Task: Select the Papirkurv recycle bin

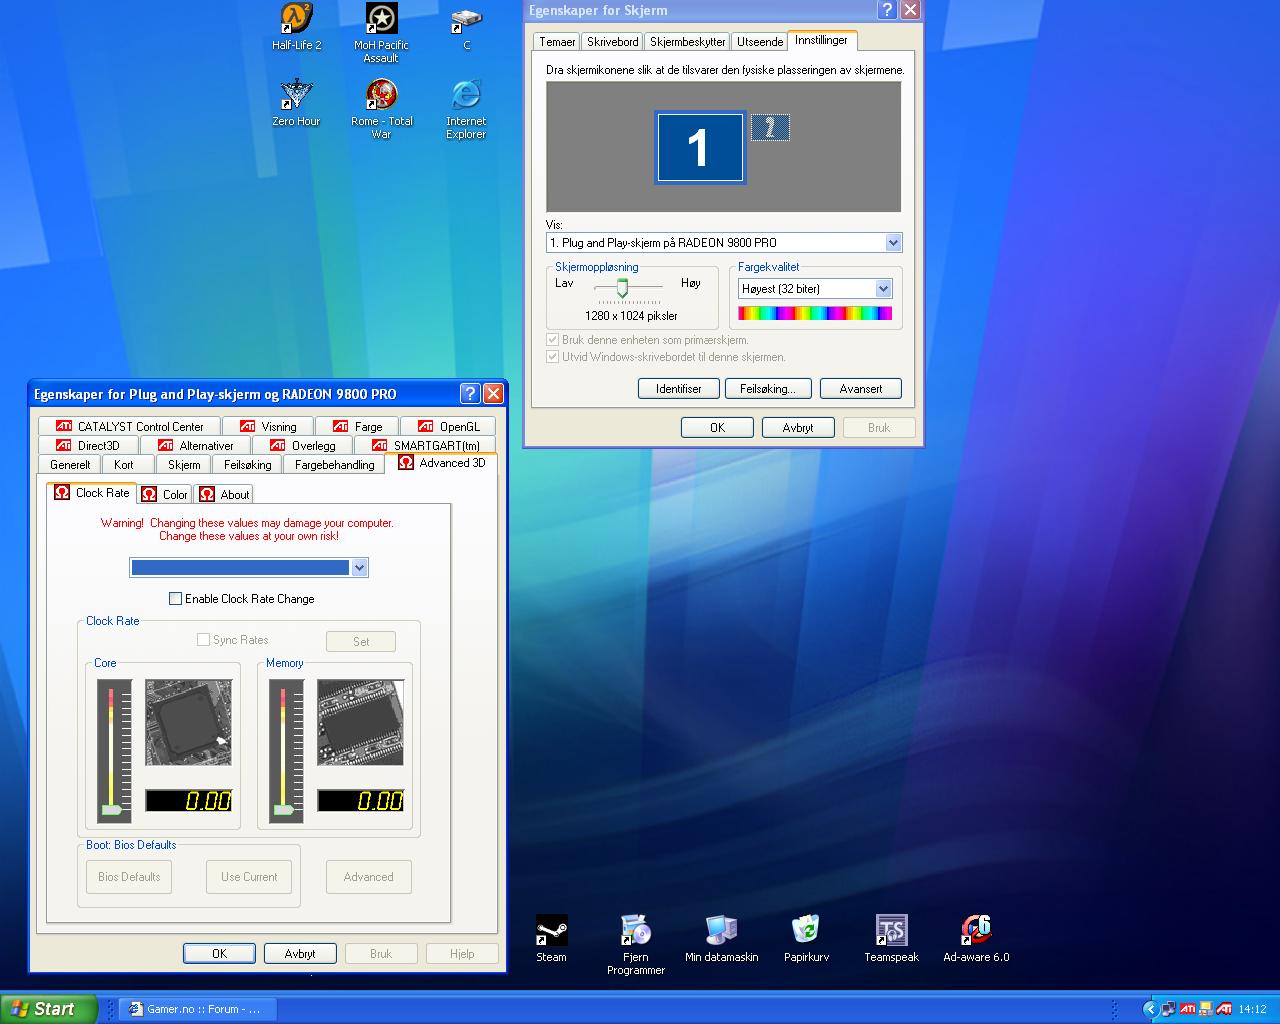Action: tap(806, 938)
